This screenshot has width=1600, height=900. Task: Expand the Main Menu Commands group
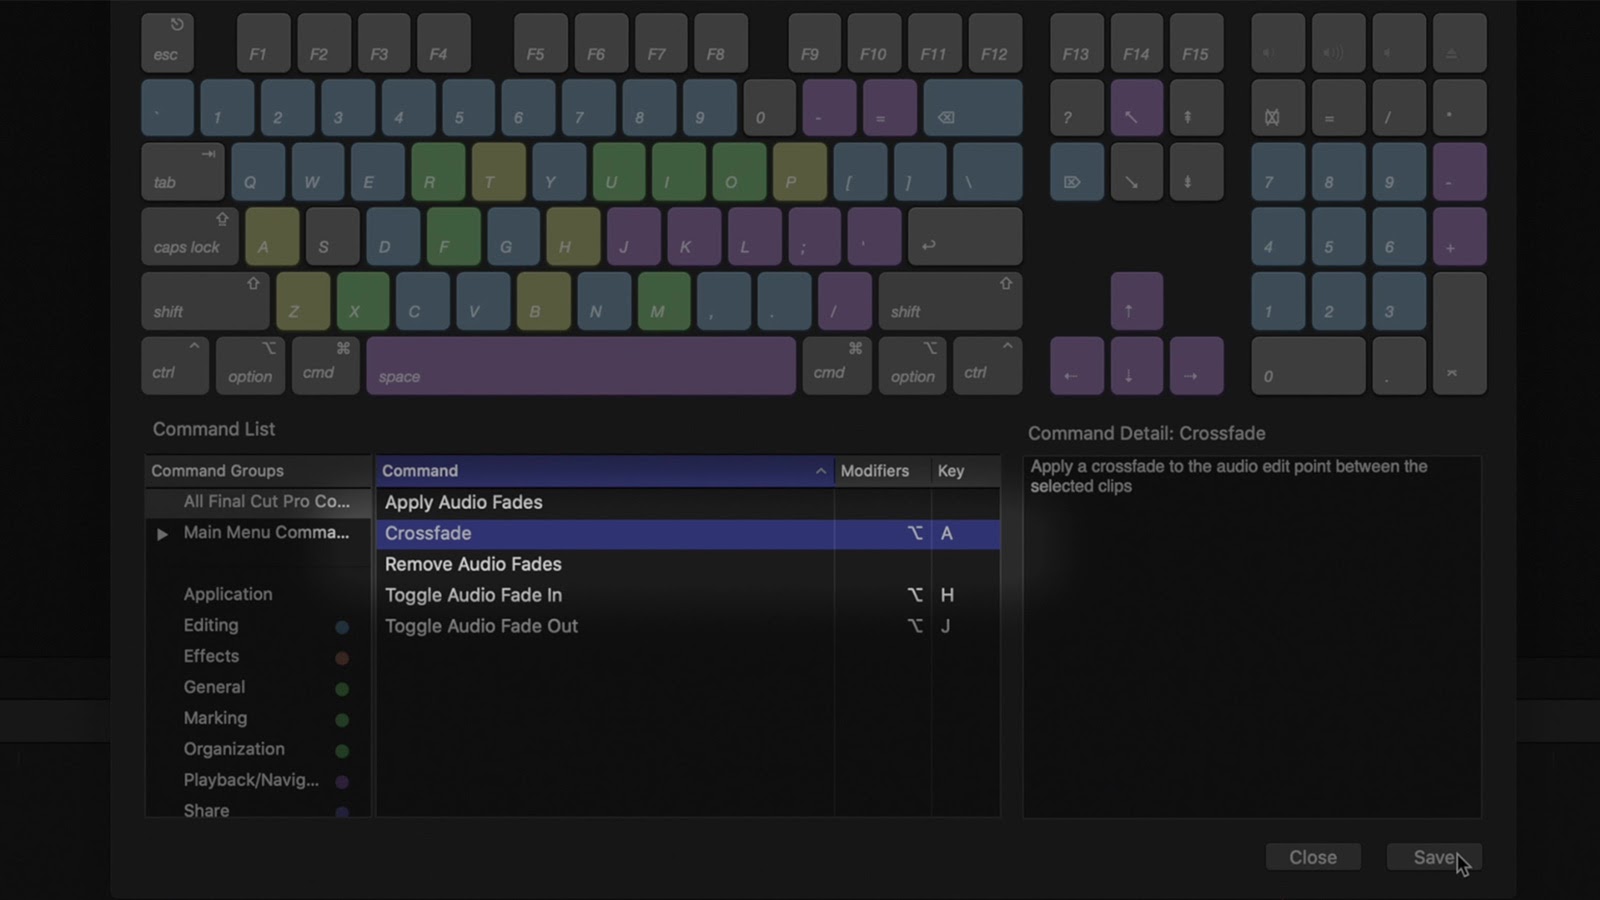pos(162,534)
